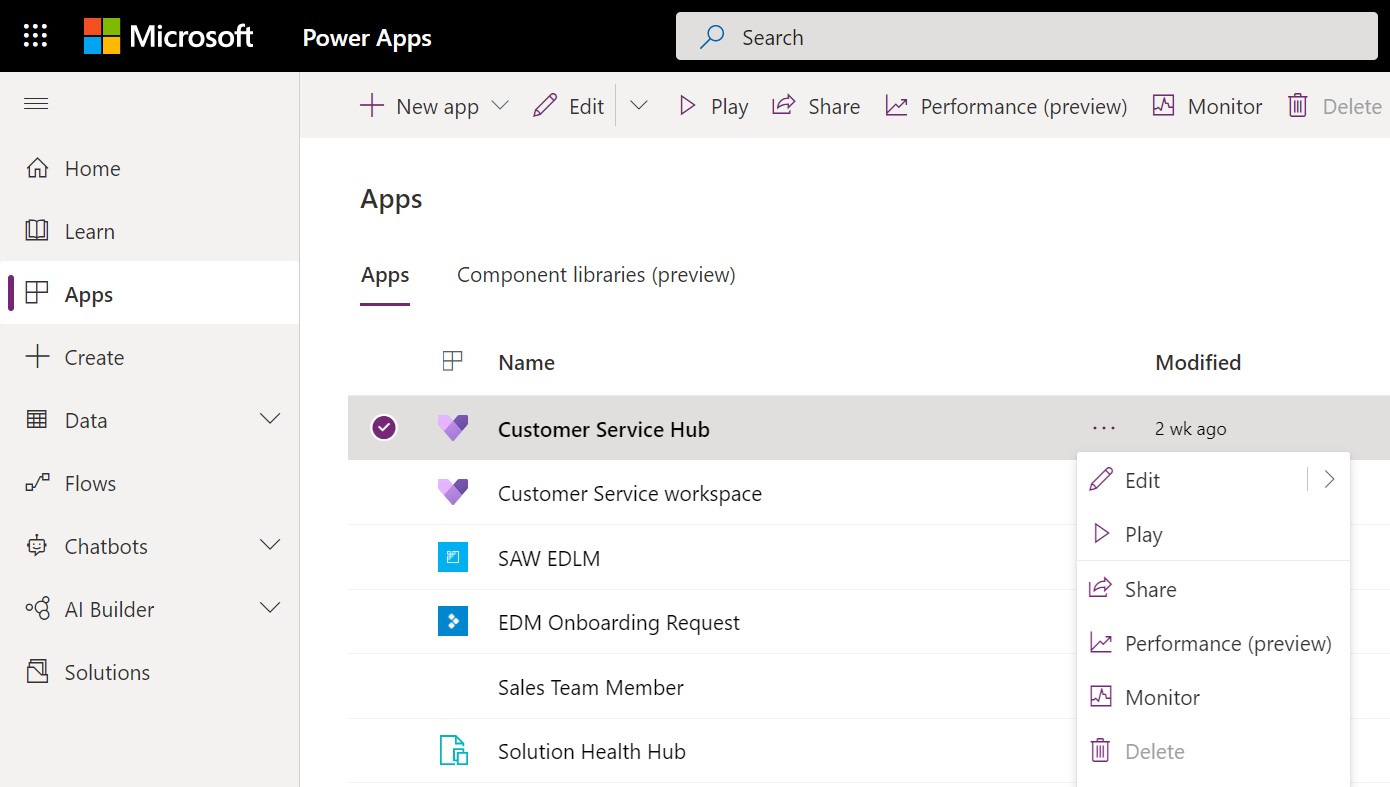Select the SAW EDLM app row

click(x=549, y=557)
